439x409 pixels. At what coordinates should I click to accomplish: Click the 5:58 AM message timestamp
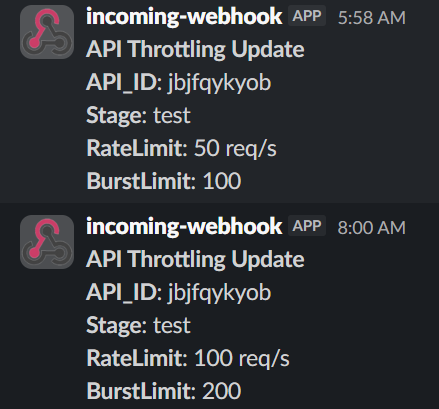[x=372, y=17]
